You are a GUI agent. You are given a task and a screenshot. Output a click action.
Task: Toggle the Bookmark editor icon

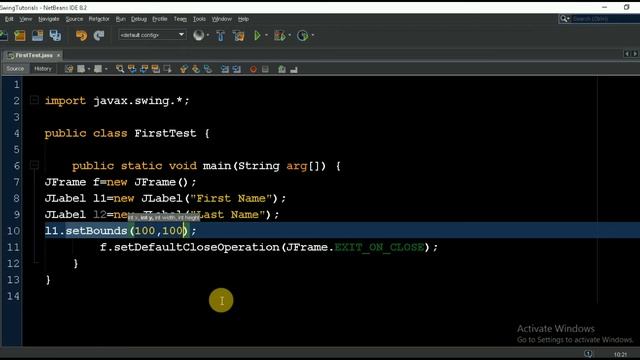pos(208,69)
